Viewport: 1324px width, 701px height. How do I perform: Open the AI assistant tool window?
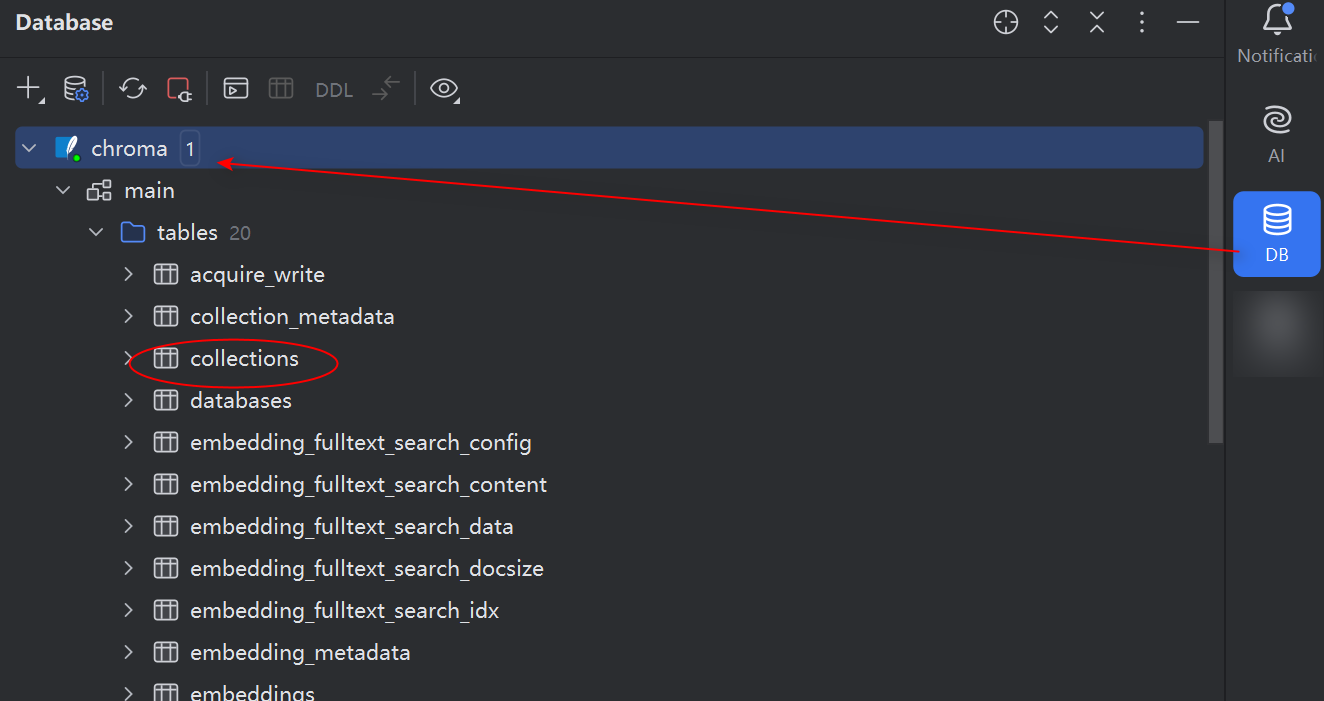tap(1277, 133)
